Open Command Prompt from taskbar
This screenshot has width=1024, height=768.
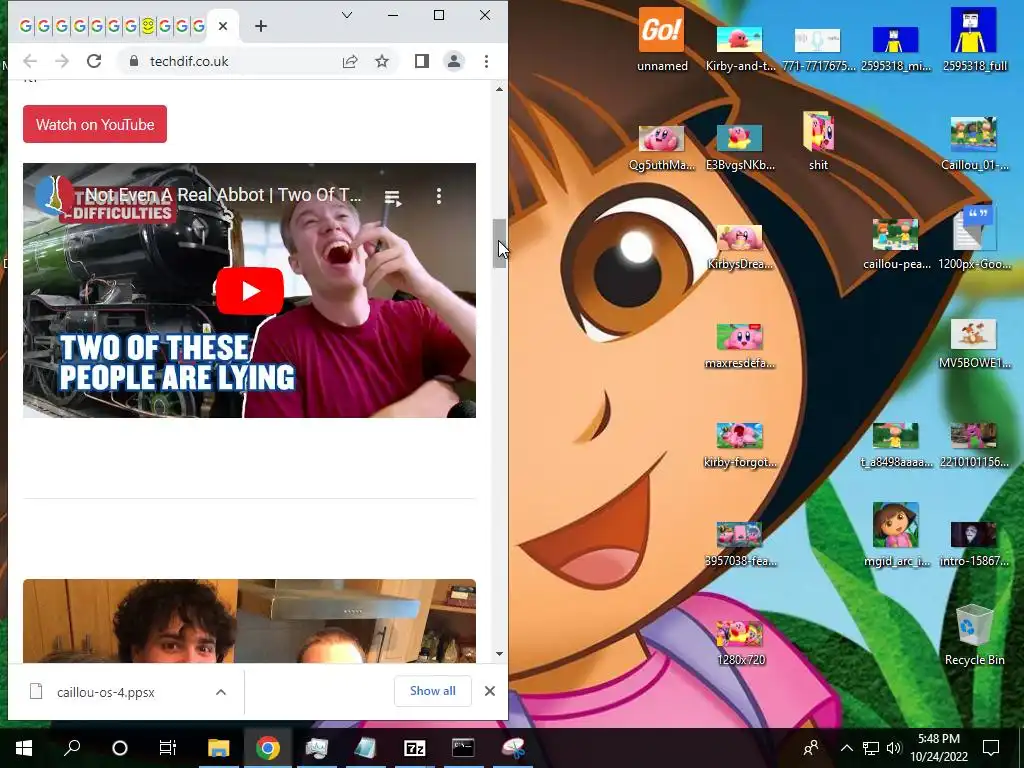(463, 748)
